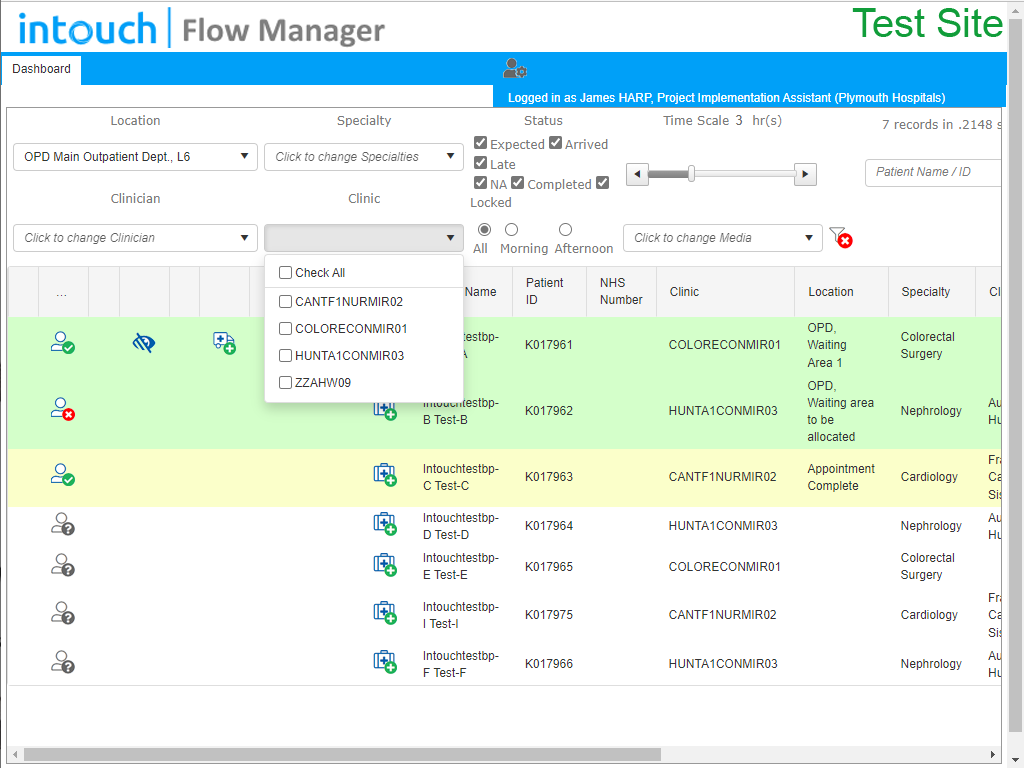Uncheck the Arrived status checkbox
The image size is (1024, 768).
click(555, 143)
